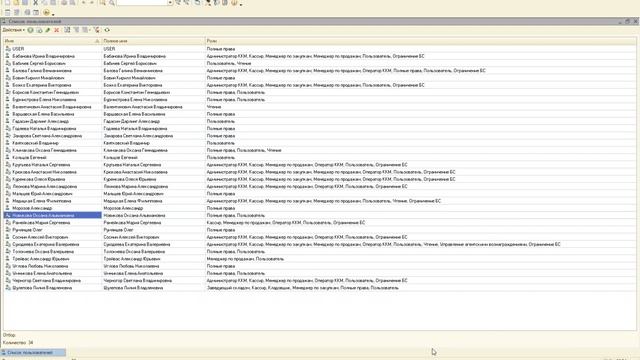Click the magnifier icon left of search field
The height and width of the screenshot is (360, 640).
pos(111,3)
